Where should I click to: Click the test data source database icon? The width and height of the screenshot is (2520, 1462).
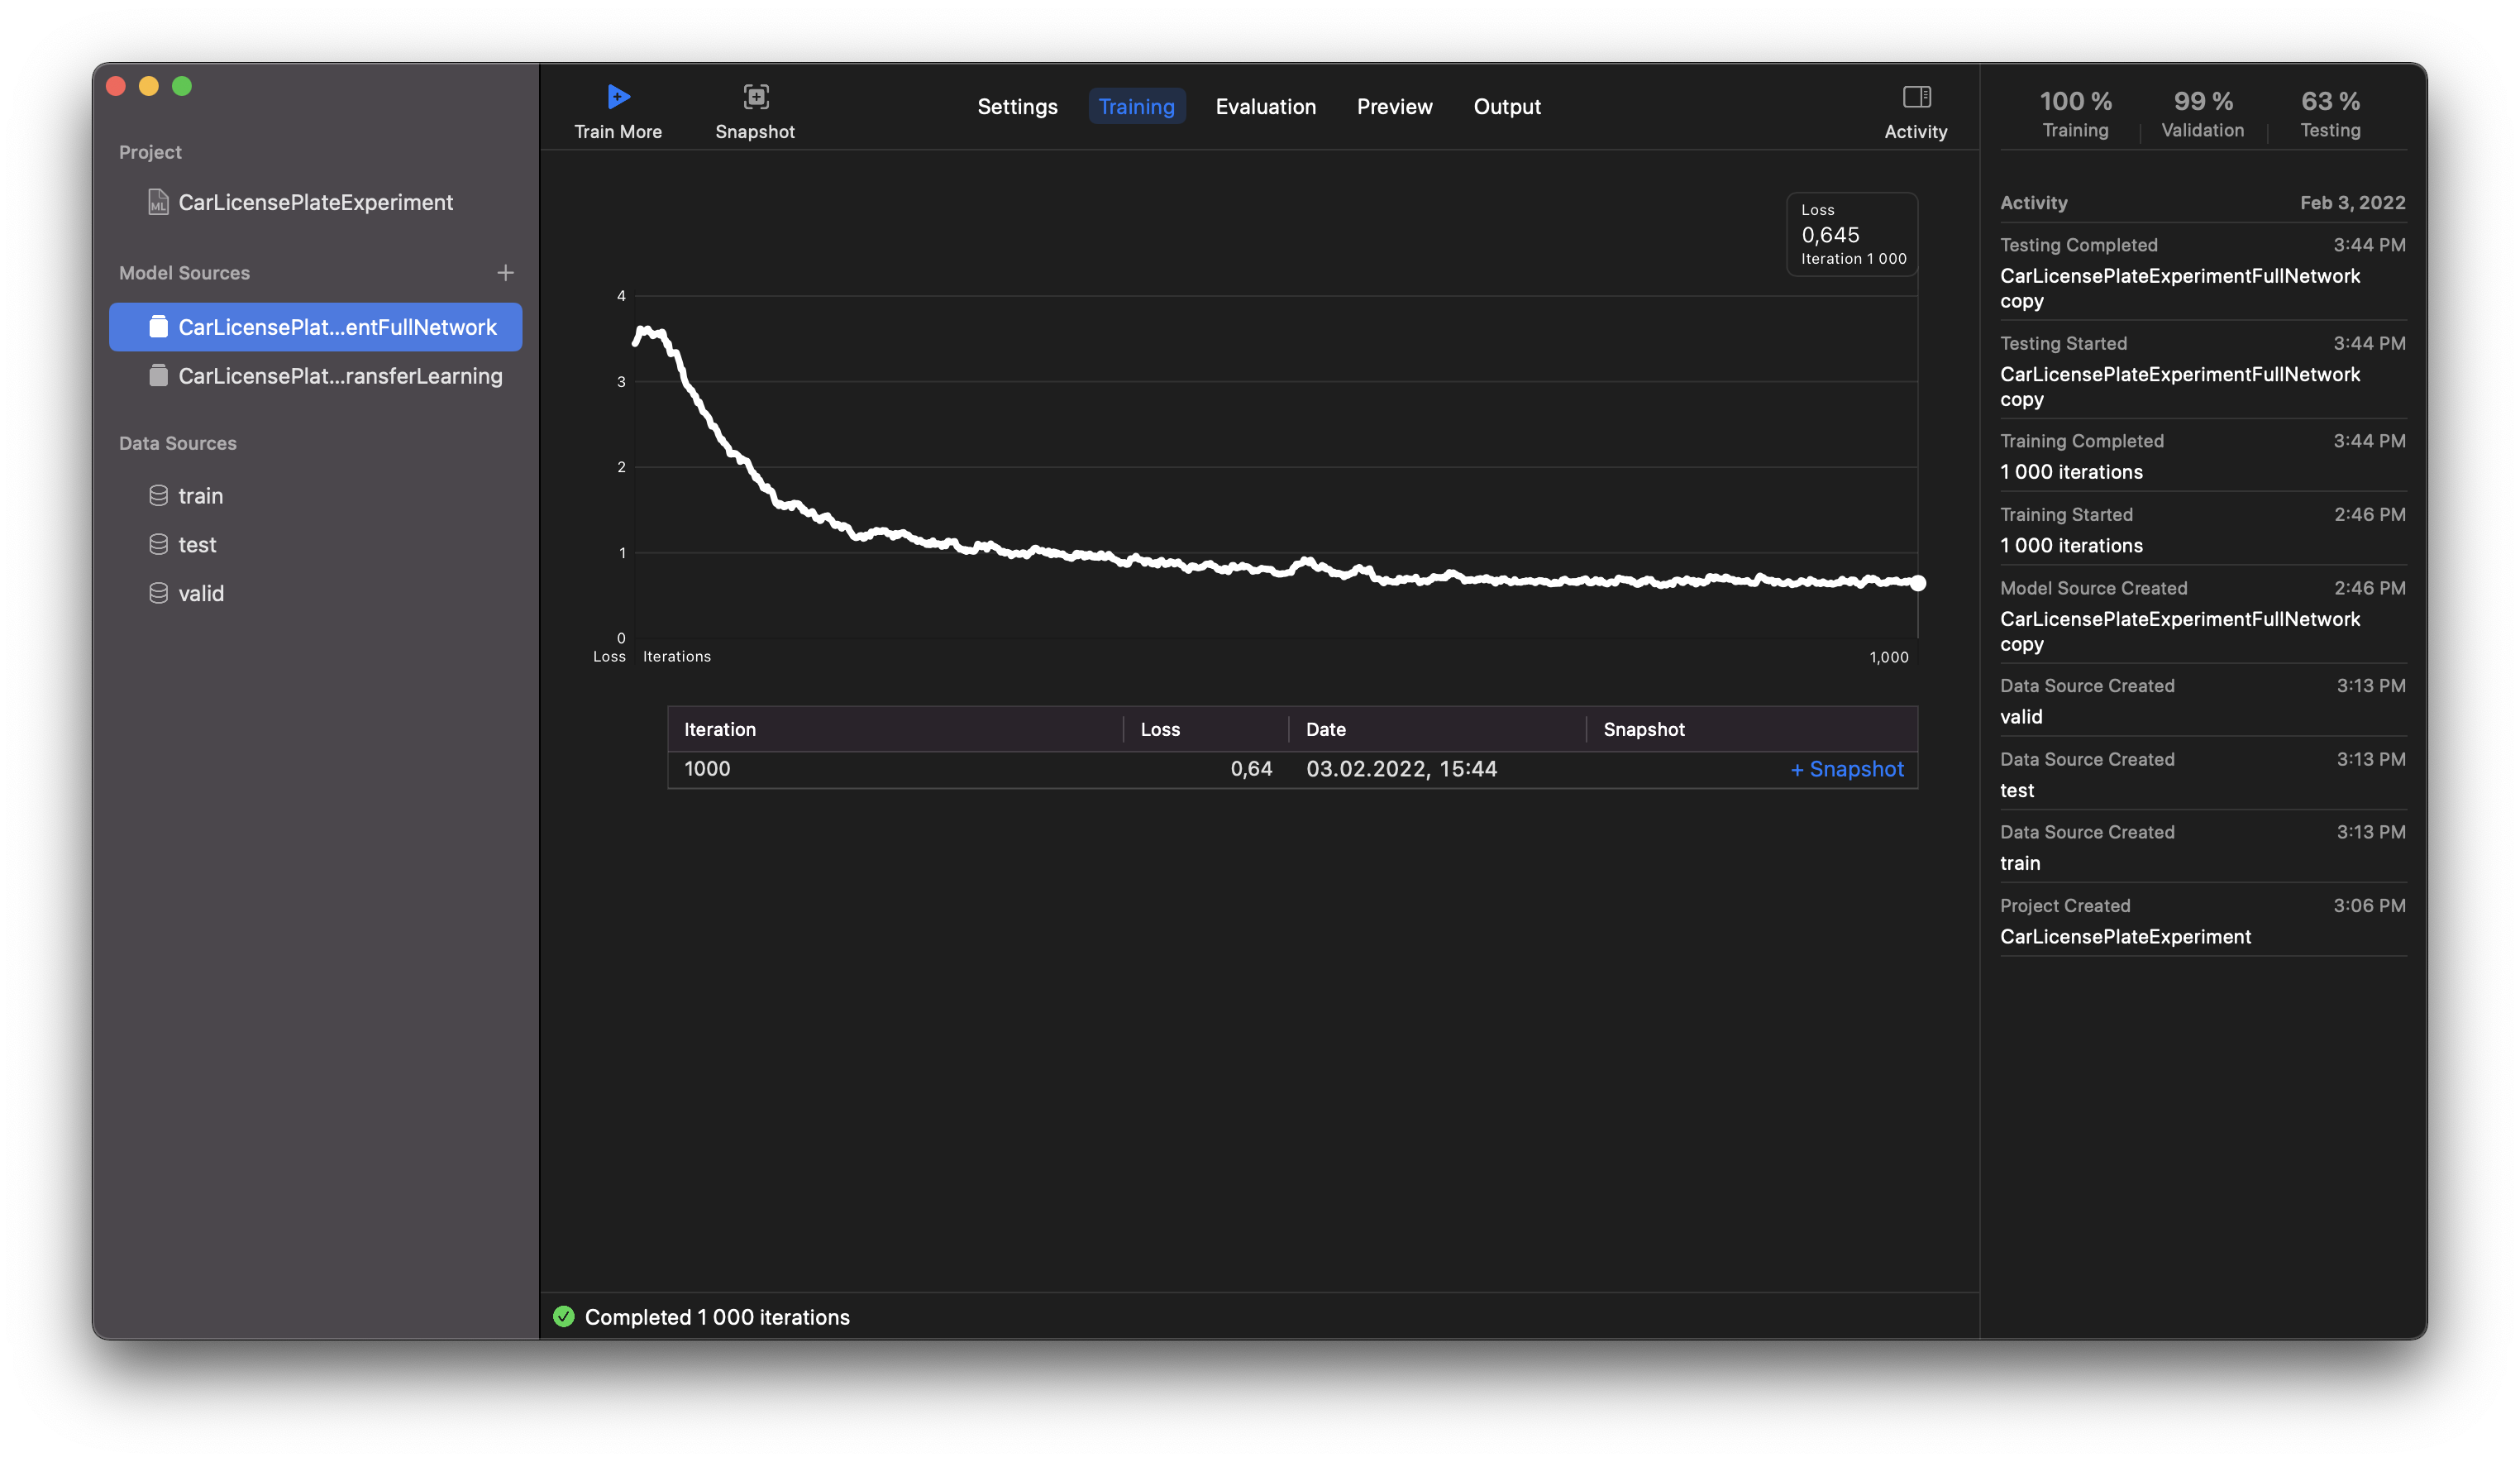[158, 545]
